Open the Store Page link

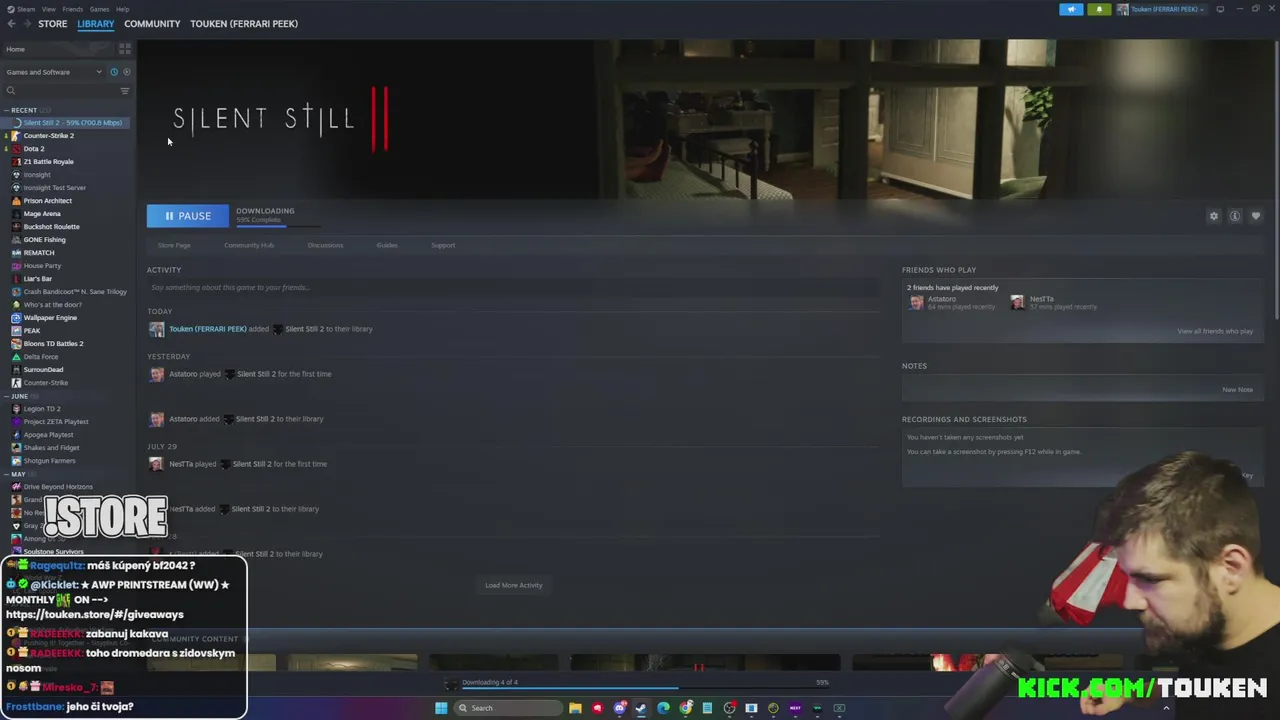(x=174, y=245)
